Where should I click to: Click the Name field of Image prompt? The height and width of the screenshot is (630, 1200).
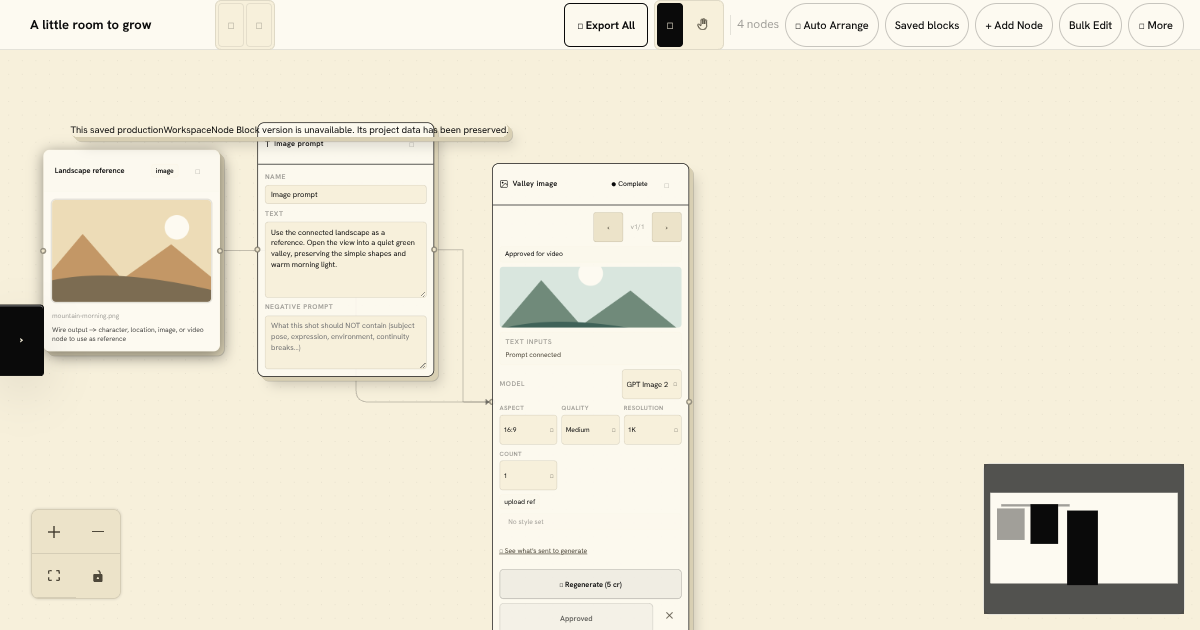pos(346,194)
